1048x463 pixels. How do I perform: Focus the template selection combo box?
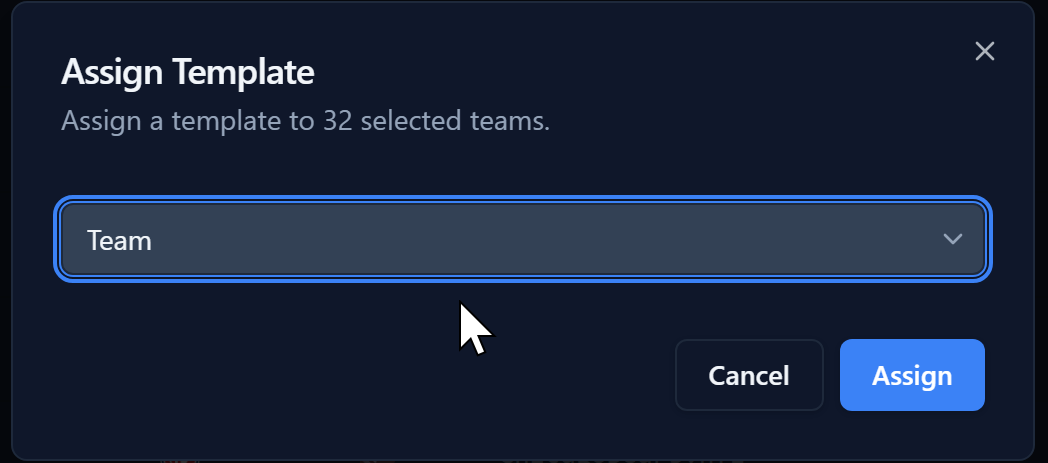pyautogui.click(x=522, y=240)
